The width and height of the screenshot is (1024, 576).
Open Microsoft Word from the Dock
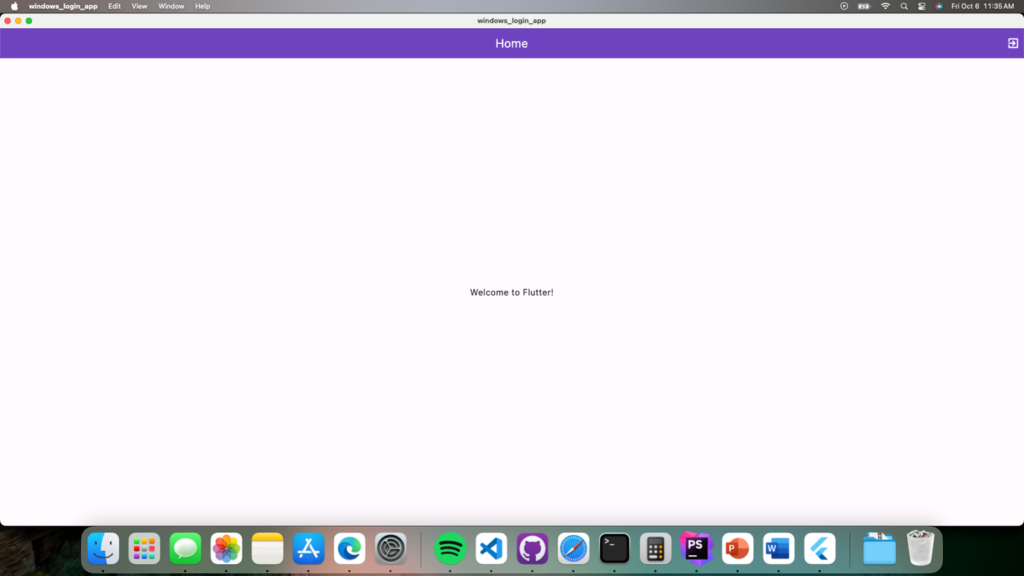pos(777,548)
